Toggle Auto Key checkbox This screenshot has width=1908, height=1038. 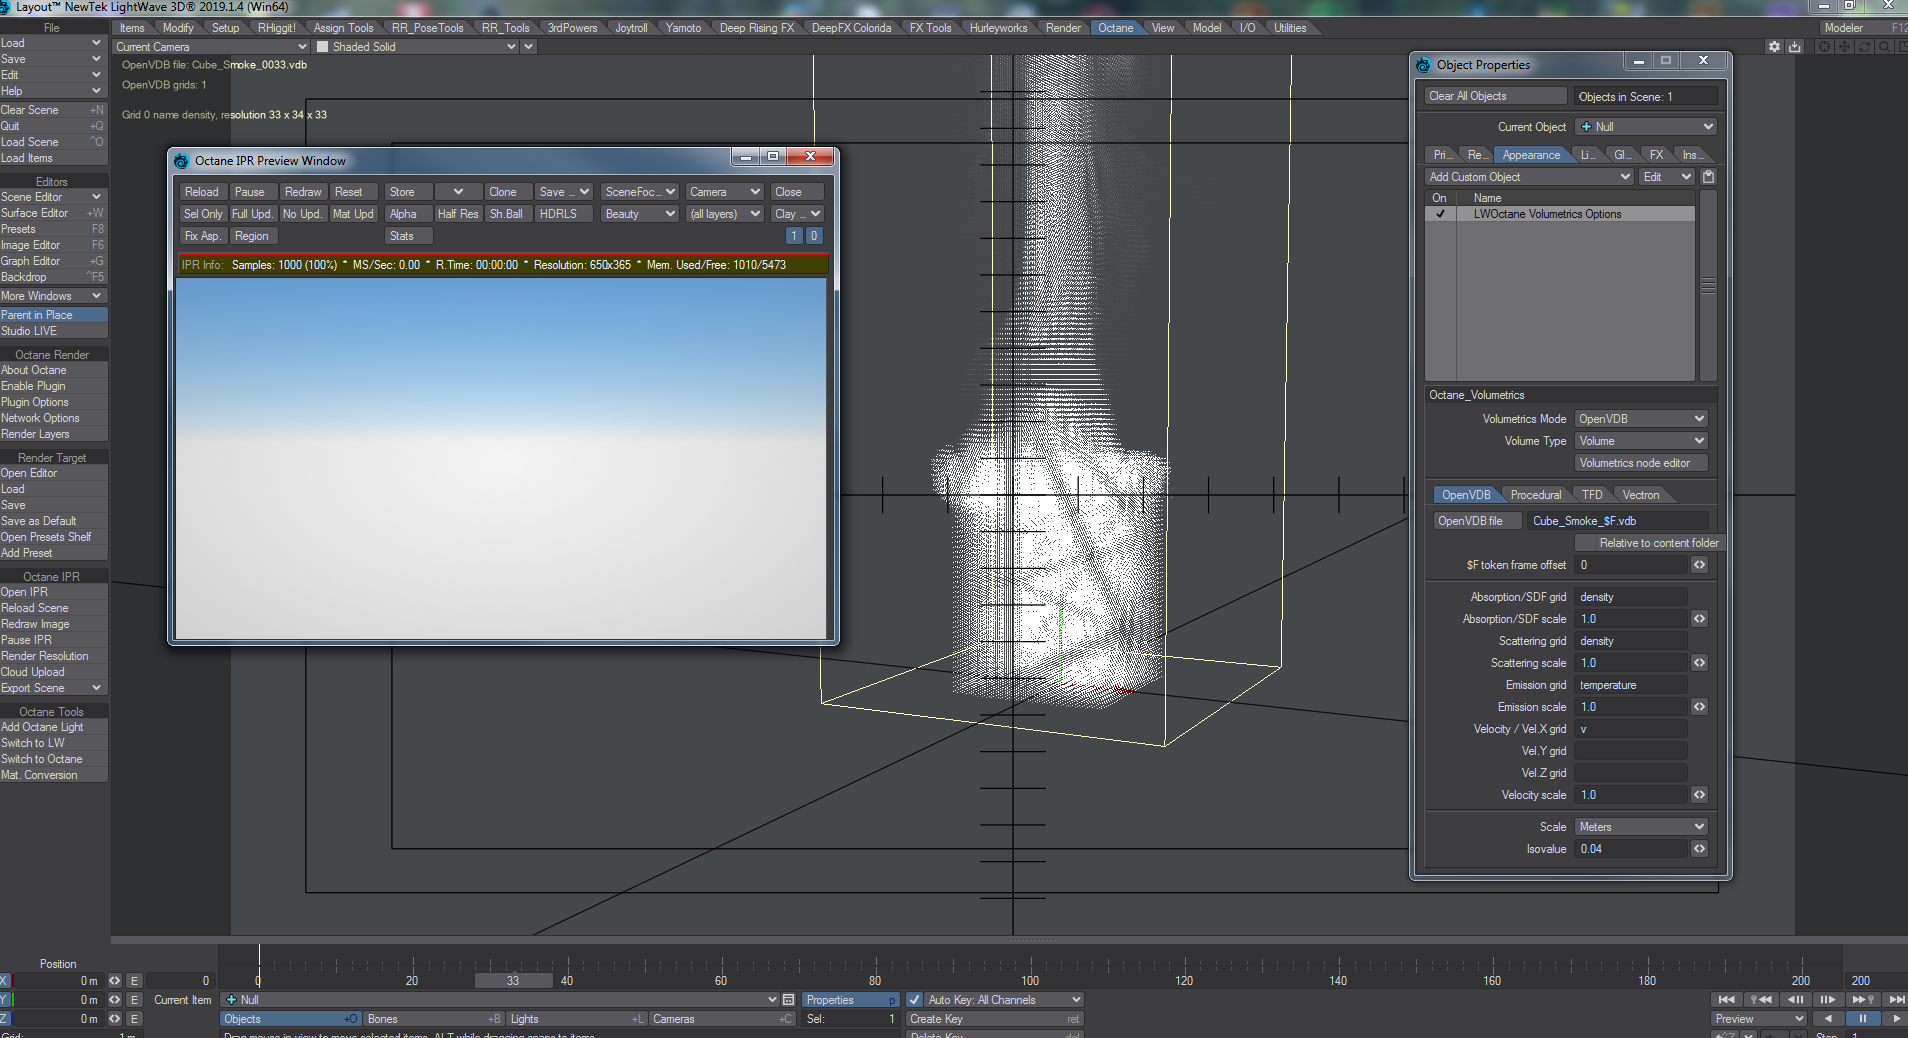coord(914,1000)
